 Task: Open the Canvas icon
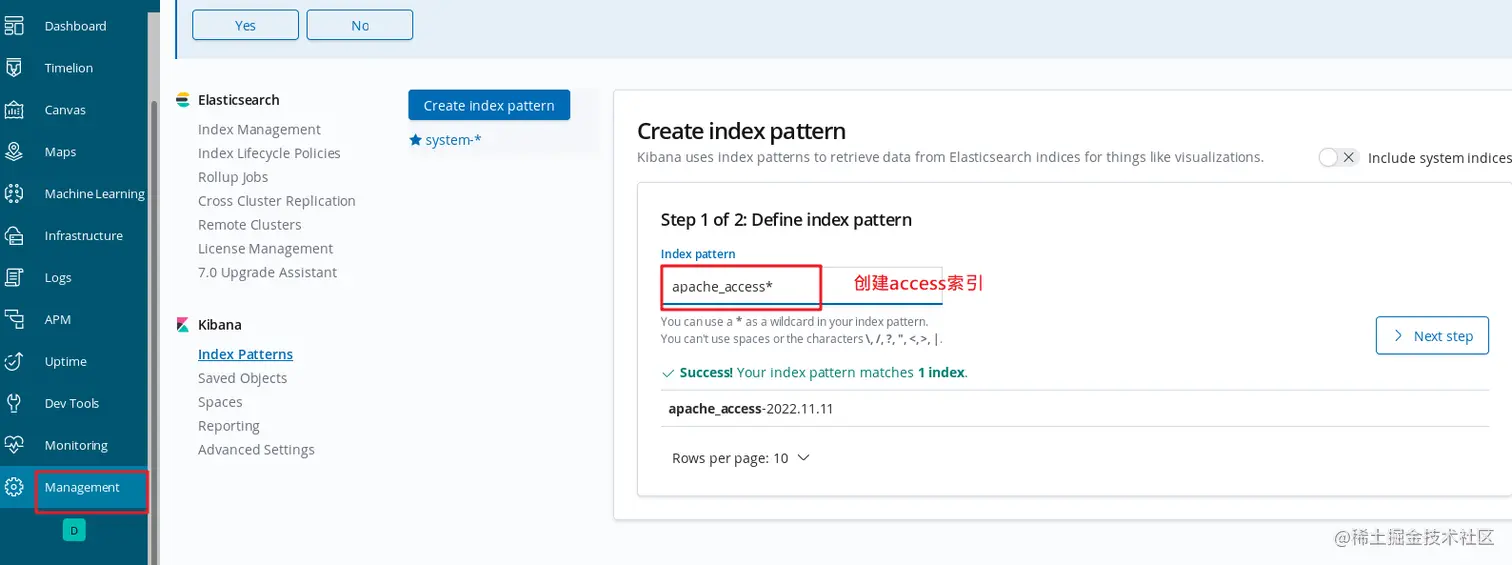pyautogui.click(x=14, y=110)
